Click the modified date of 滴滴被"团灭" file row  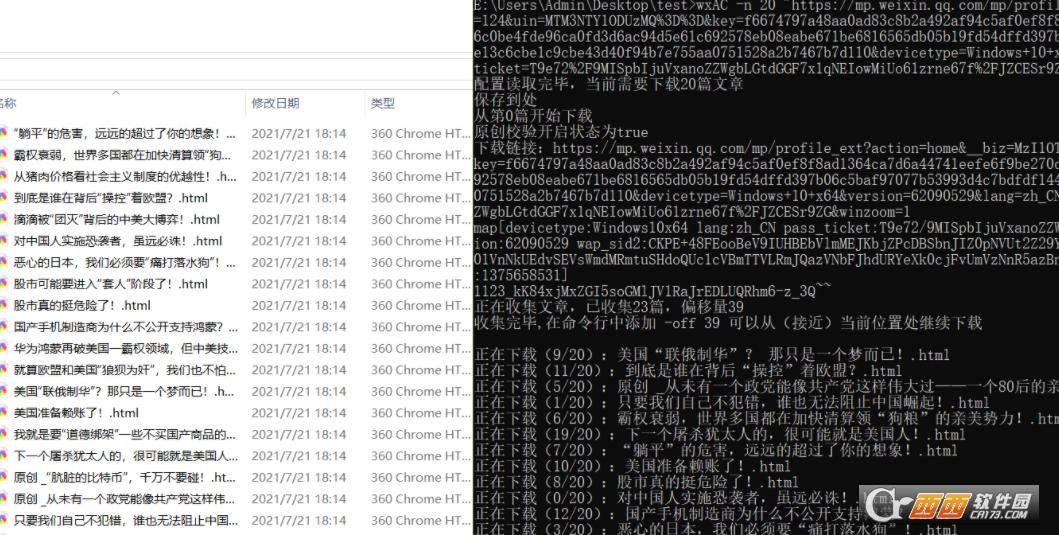click(299, 220)
